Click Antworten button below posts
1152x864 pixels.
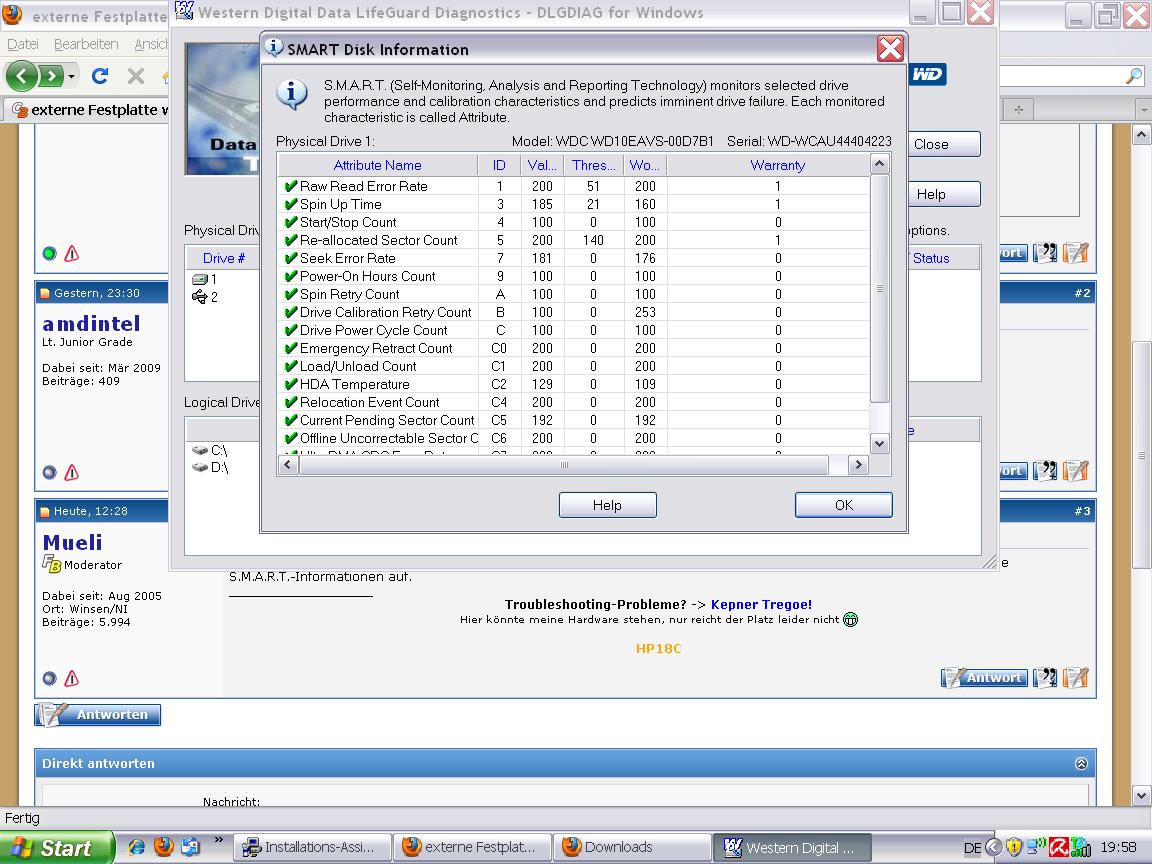point(98,714)
